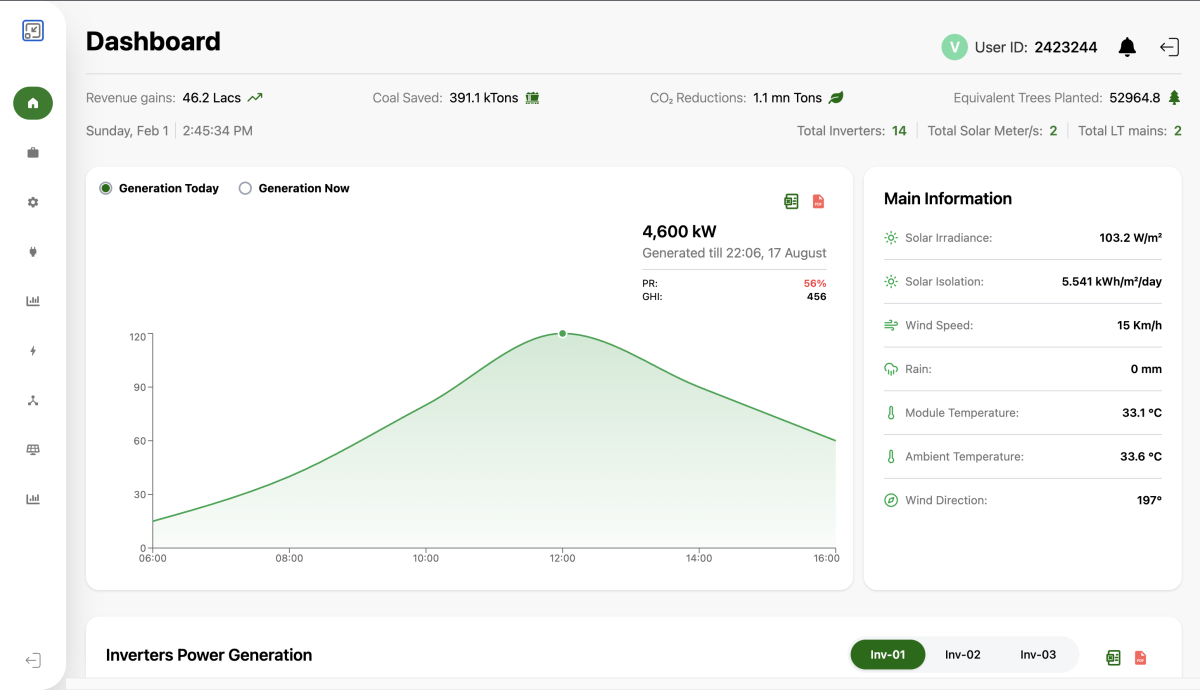
Task: Select the Inv-01 tab
Action: [x=887, y=655]
